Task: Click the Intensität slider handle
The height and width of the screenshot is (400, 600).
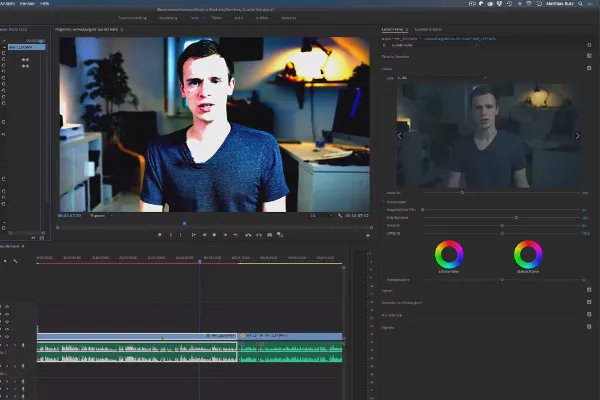Action: point(462,193)
